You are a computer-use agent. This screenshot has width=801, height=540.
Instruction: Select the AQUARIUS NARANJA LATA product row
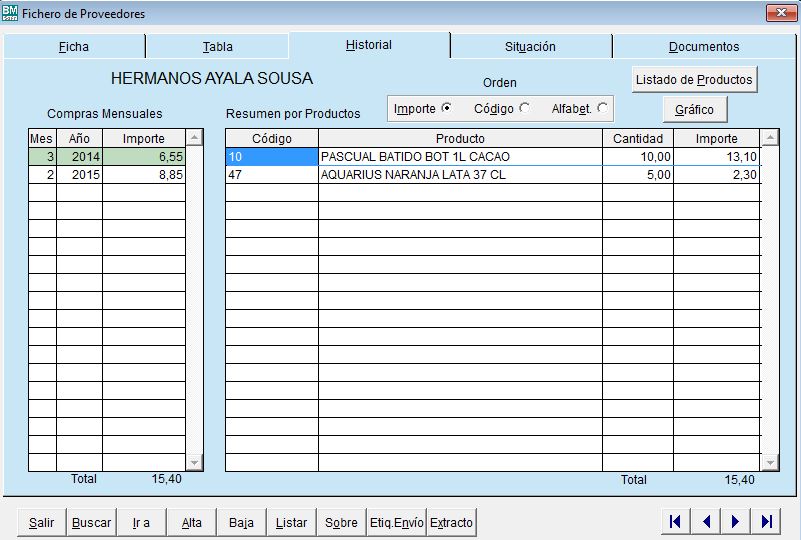[460, 175]
